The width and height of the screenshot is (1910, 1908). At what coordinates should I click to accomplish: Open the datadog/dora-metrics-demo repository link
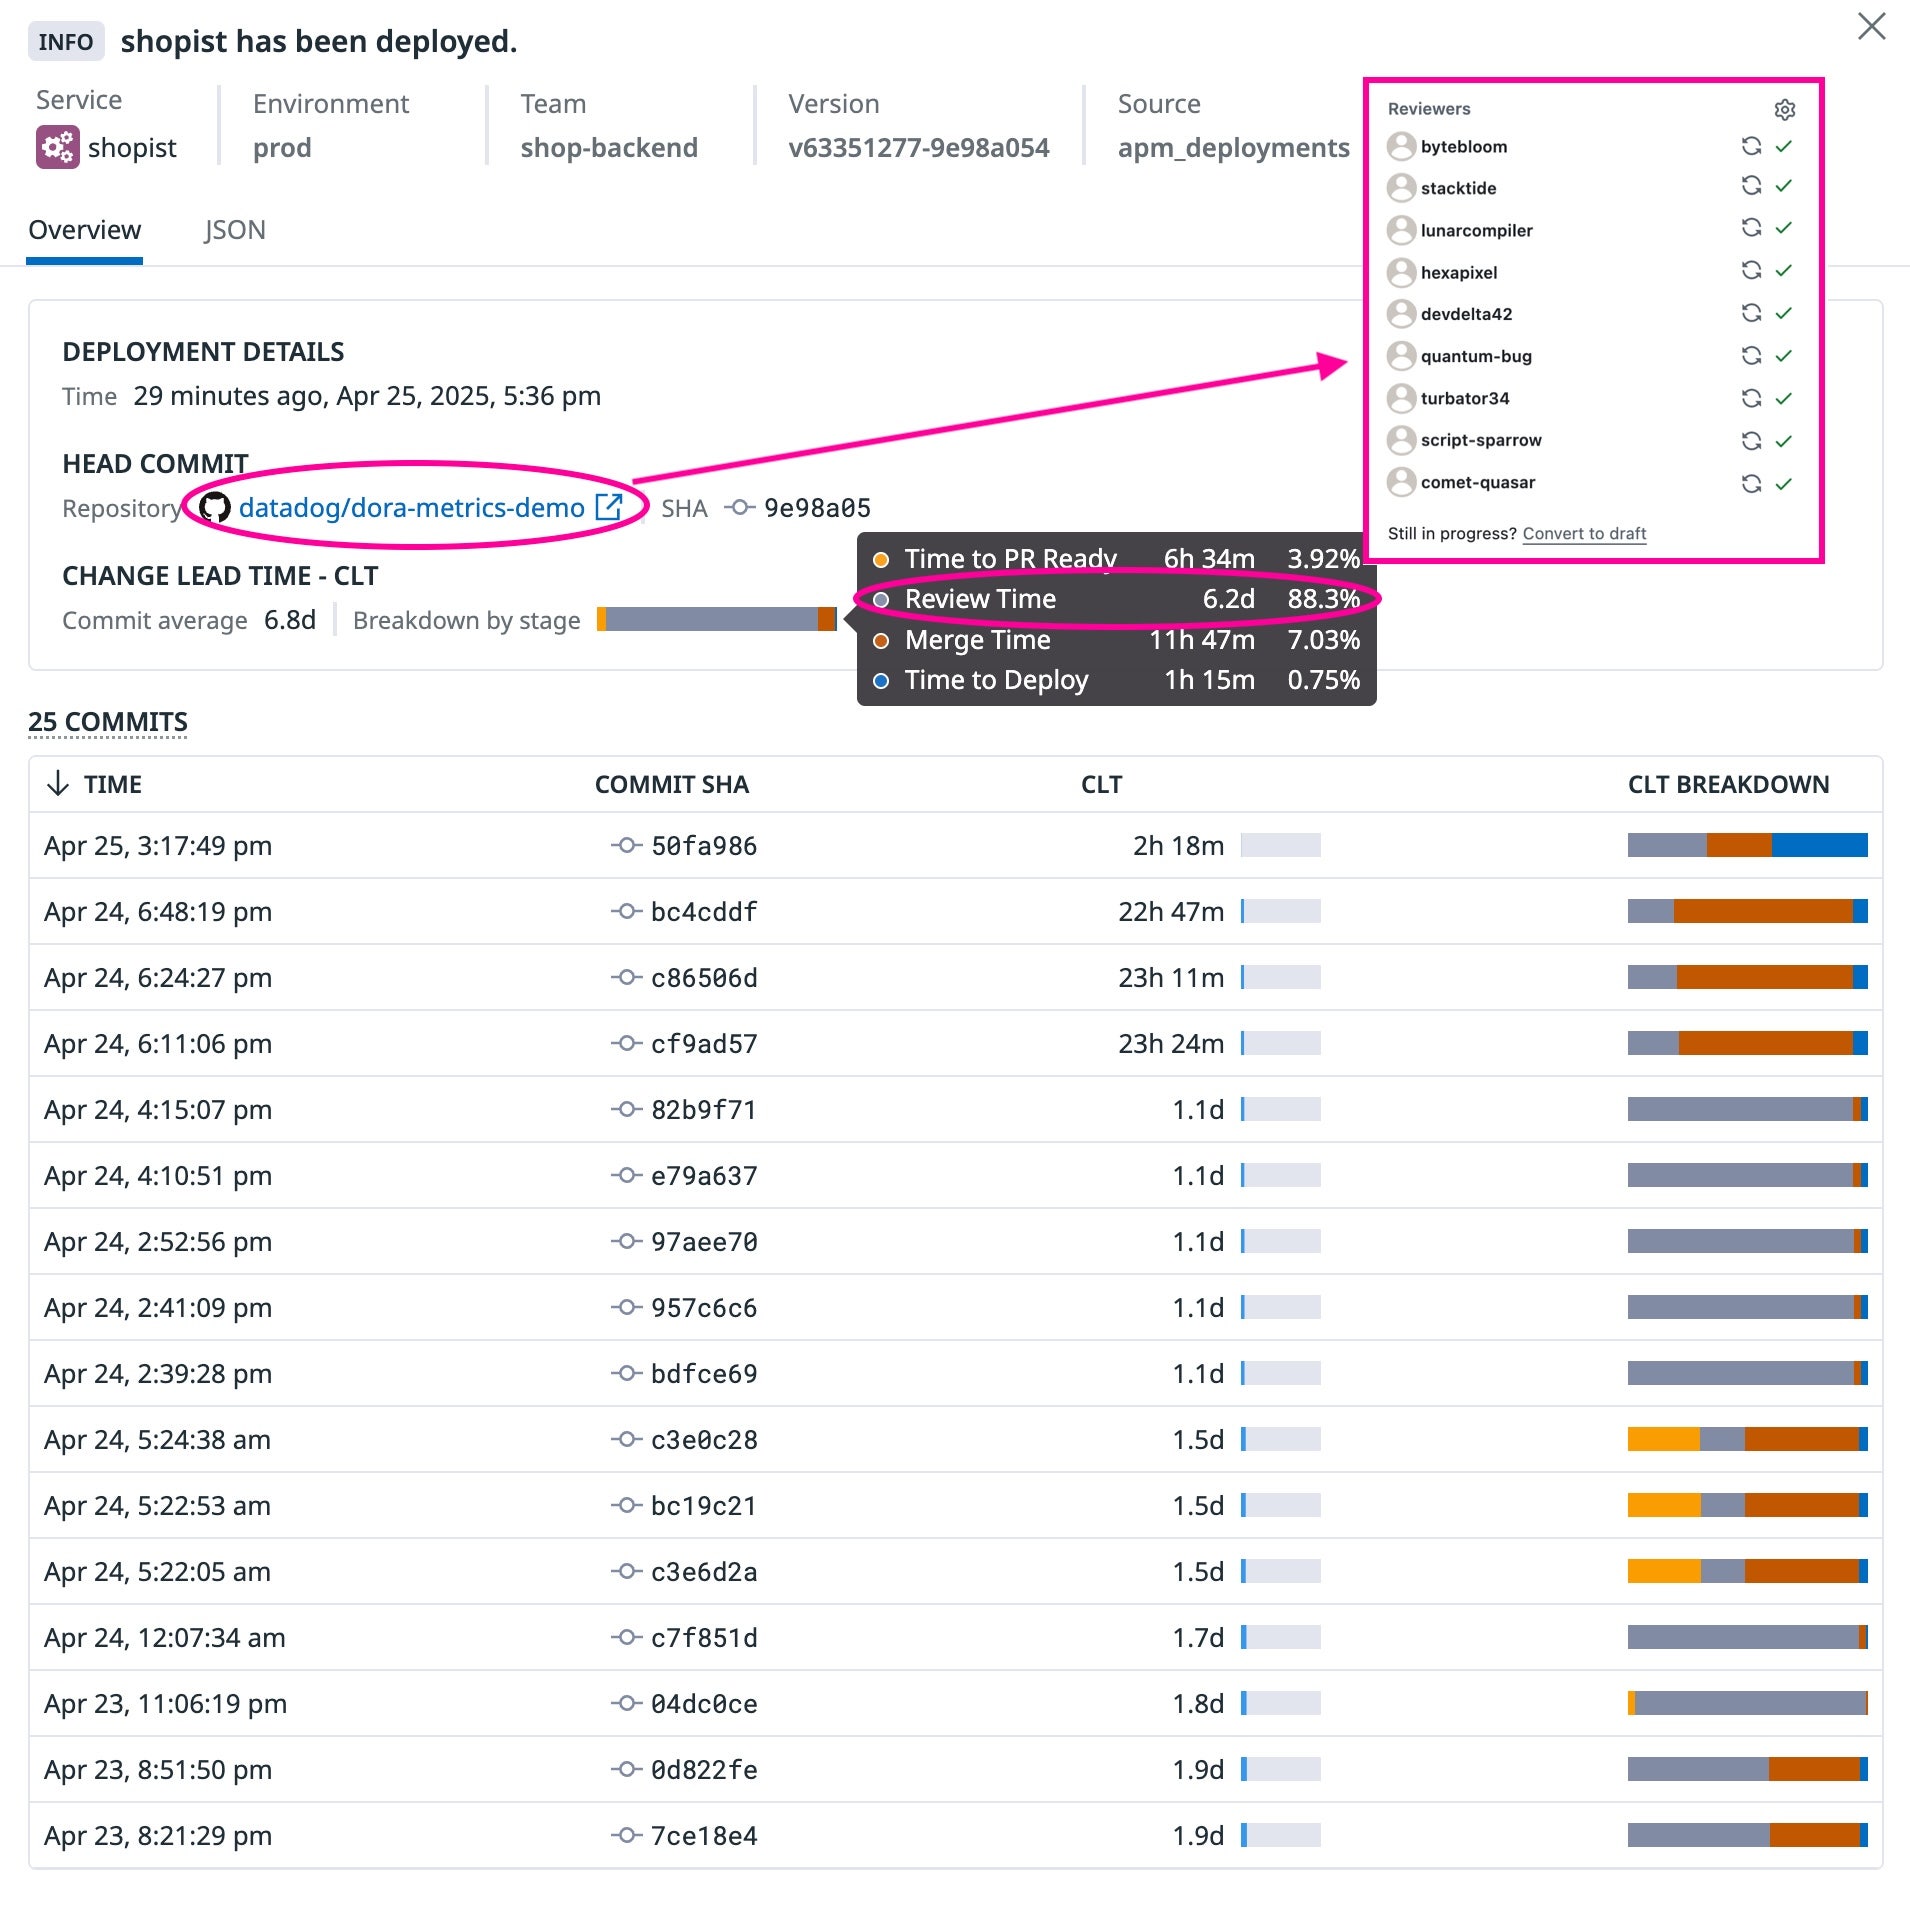tap(412, 507)
